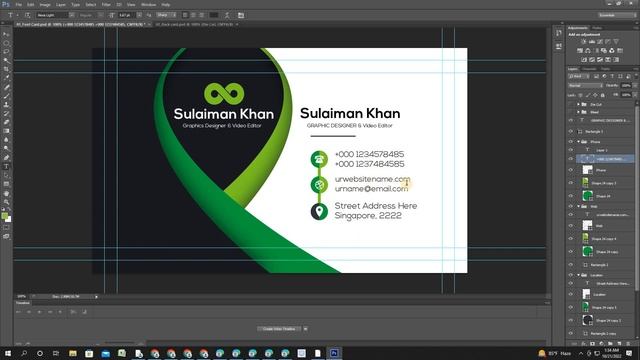Screen dimensions: 640x360
Task: Select the Move tool
Action: tap(6, 34)
